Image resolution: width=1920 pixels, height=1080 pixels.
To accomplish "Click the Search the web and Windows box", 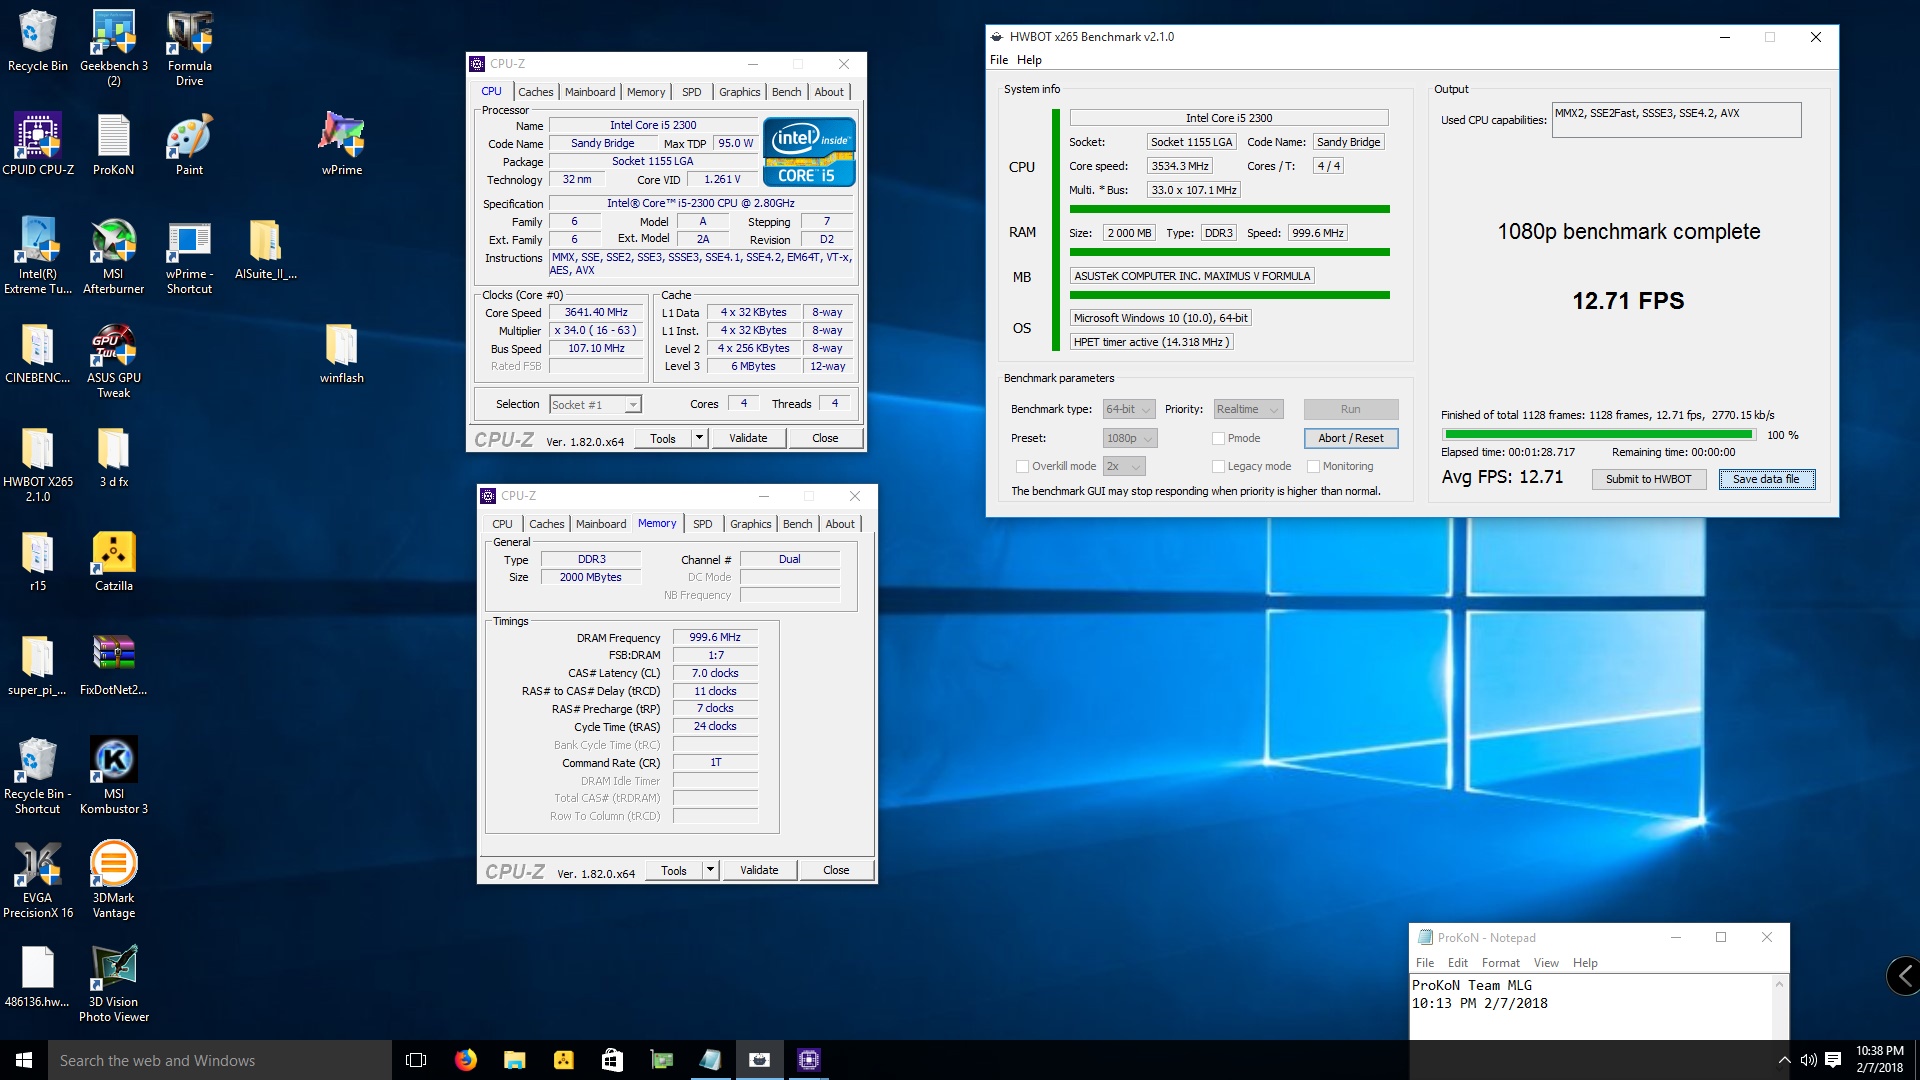I will click(220, 1060).
